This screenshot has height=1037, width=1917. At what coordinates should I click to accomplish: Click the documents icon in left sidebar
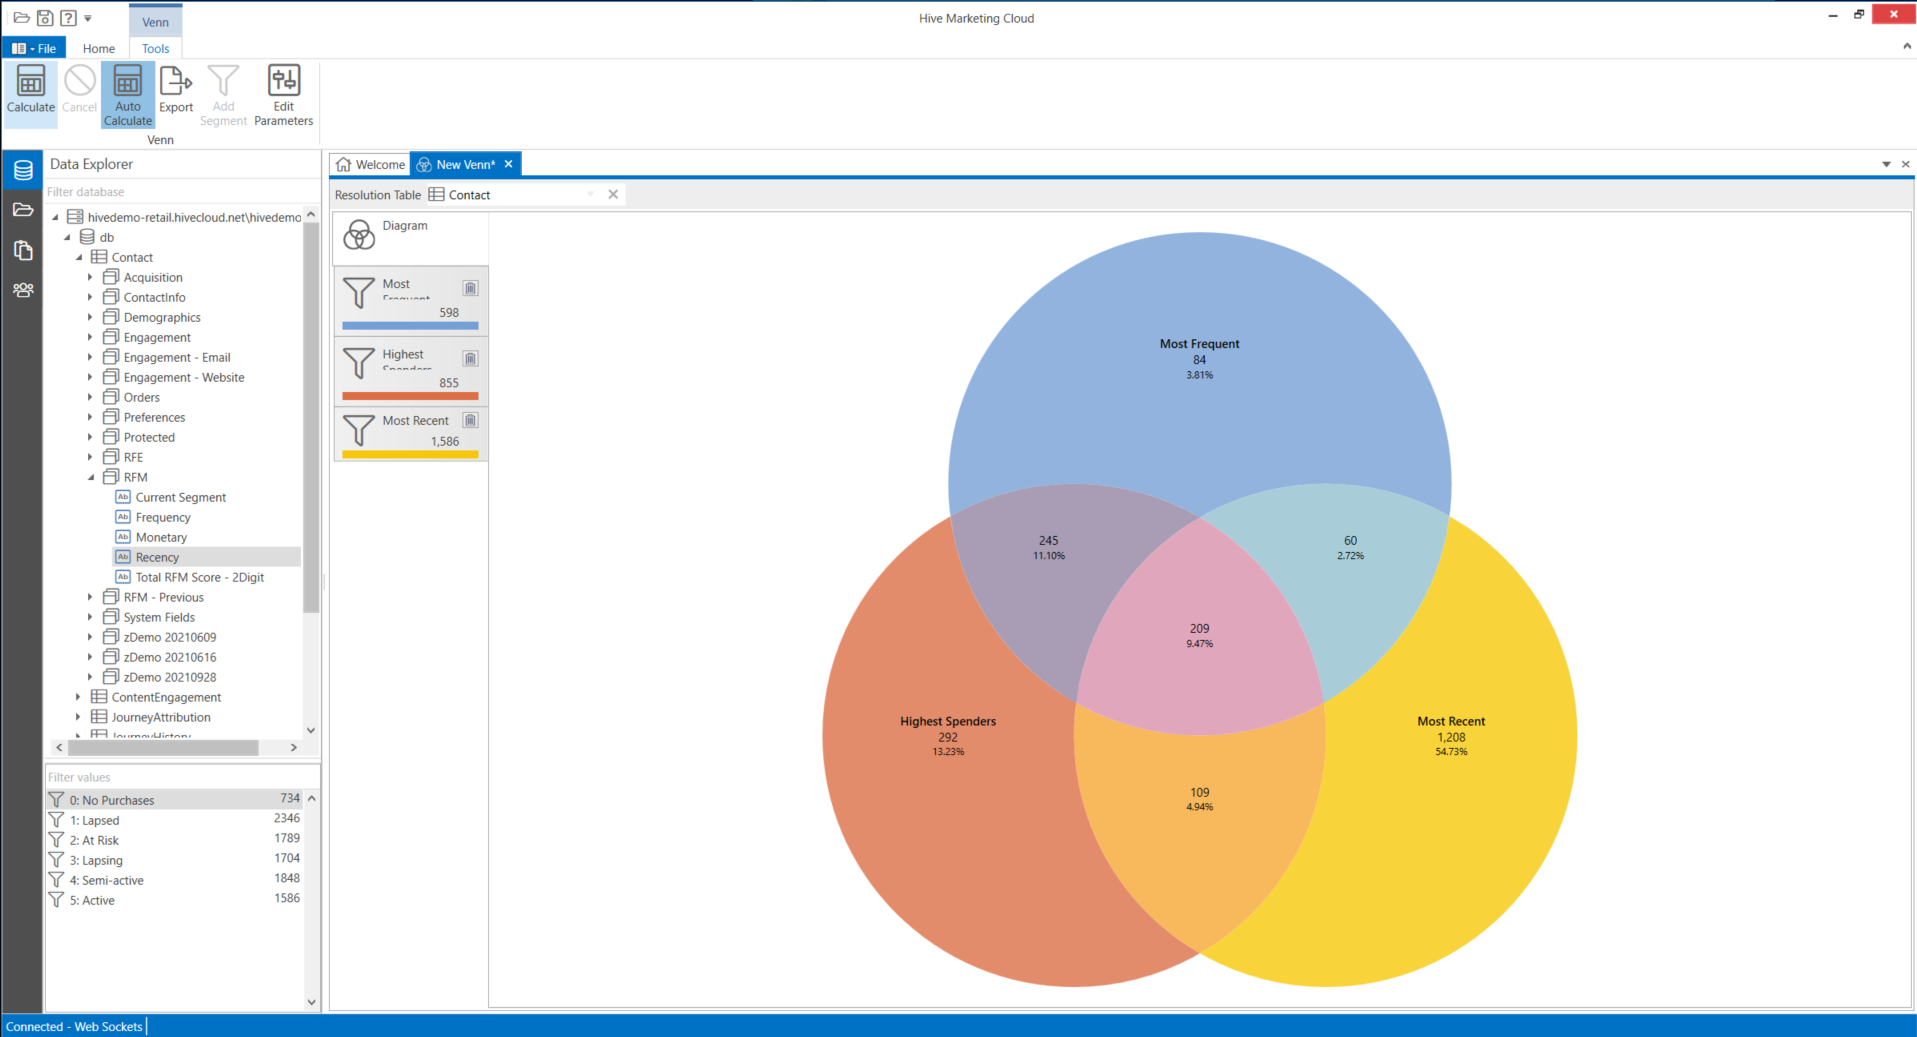(23, 250)
